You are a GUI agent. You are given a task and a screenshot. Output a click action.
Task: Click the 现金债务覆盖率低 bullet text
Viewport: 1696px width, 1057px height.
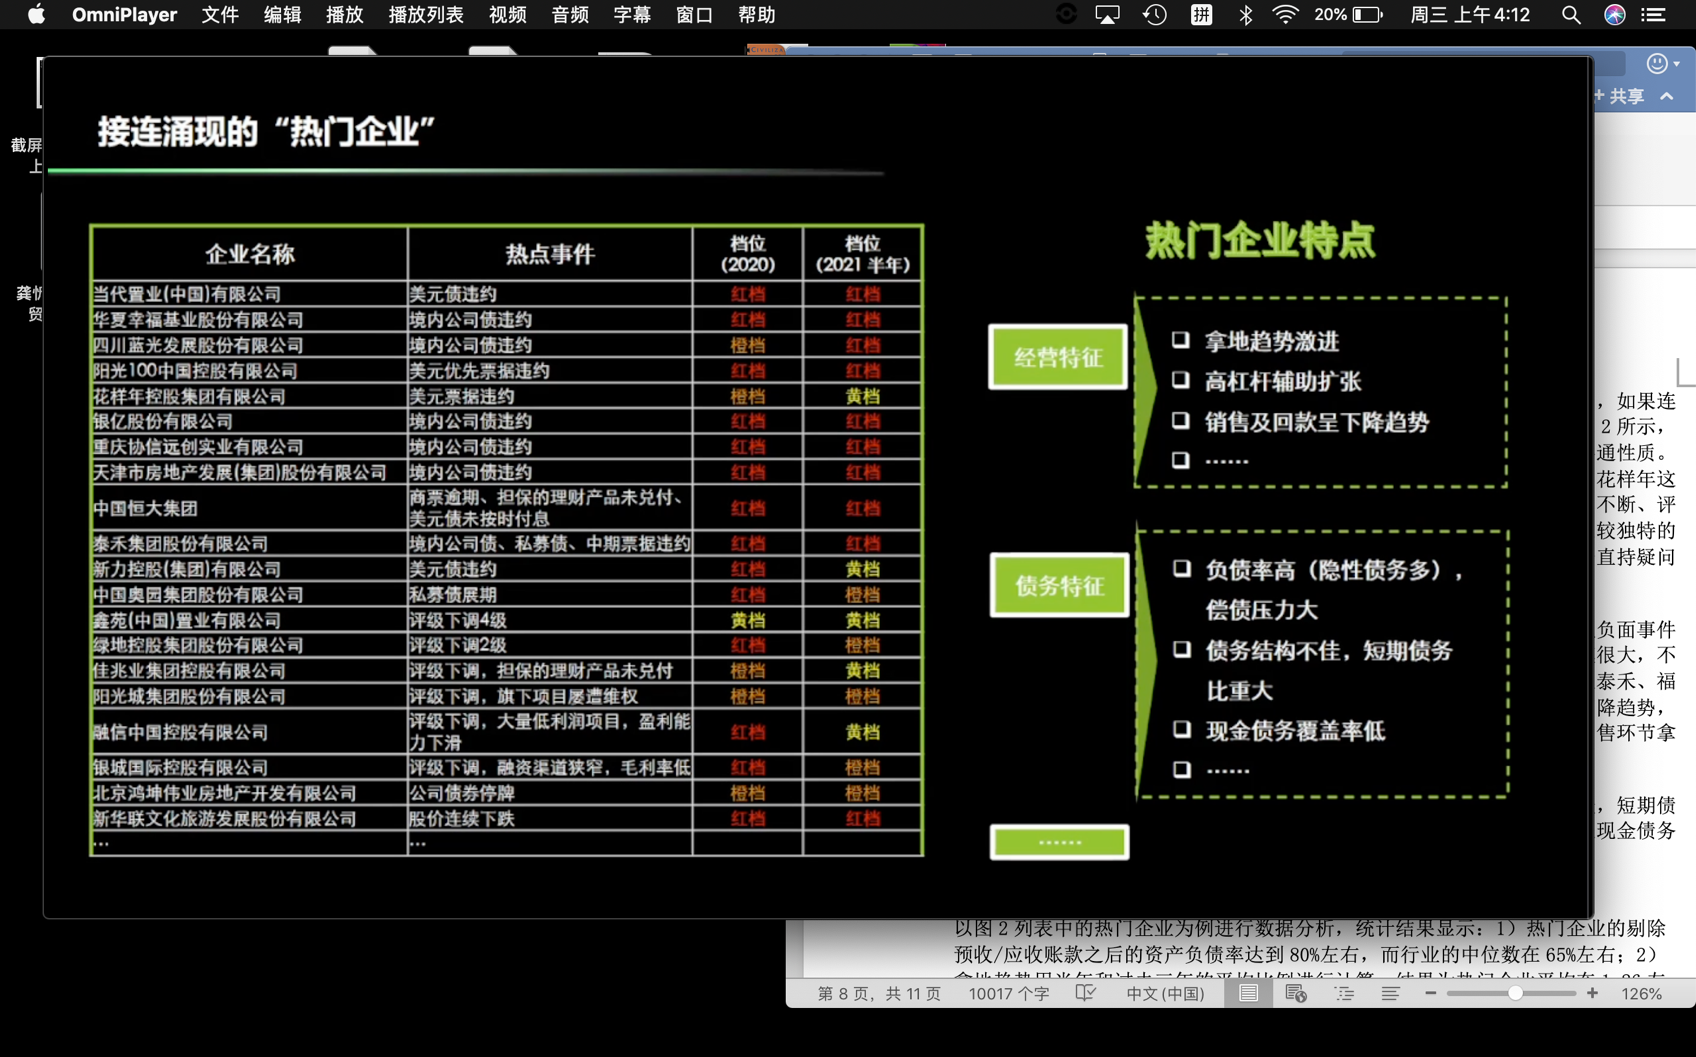coord(1295,731)
